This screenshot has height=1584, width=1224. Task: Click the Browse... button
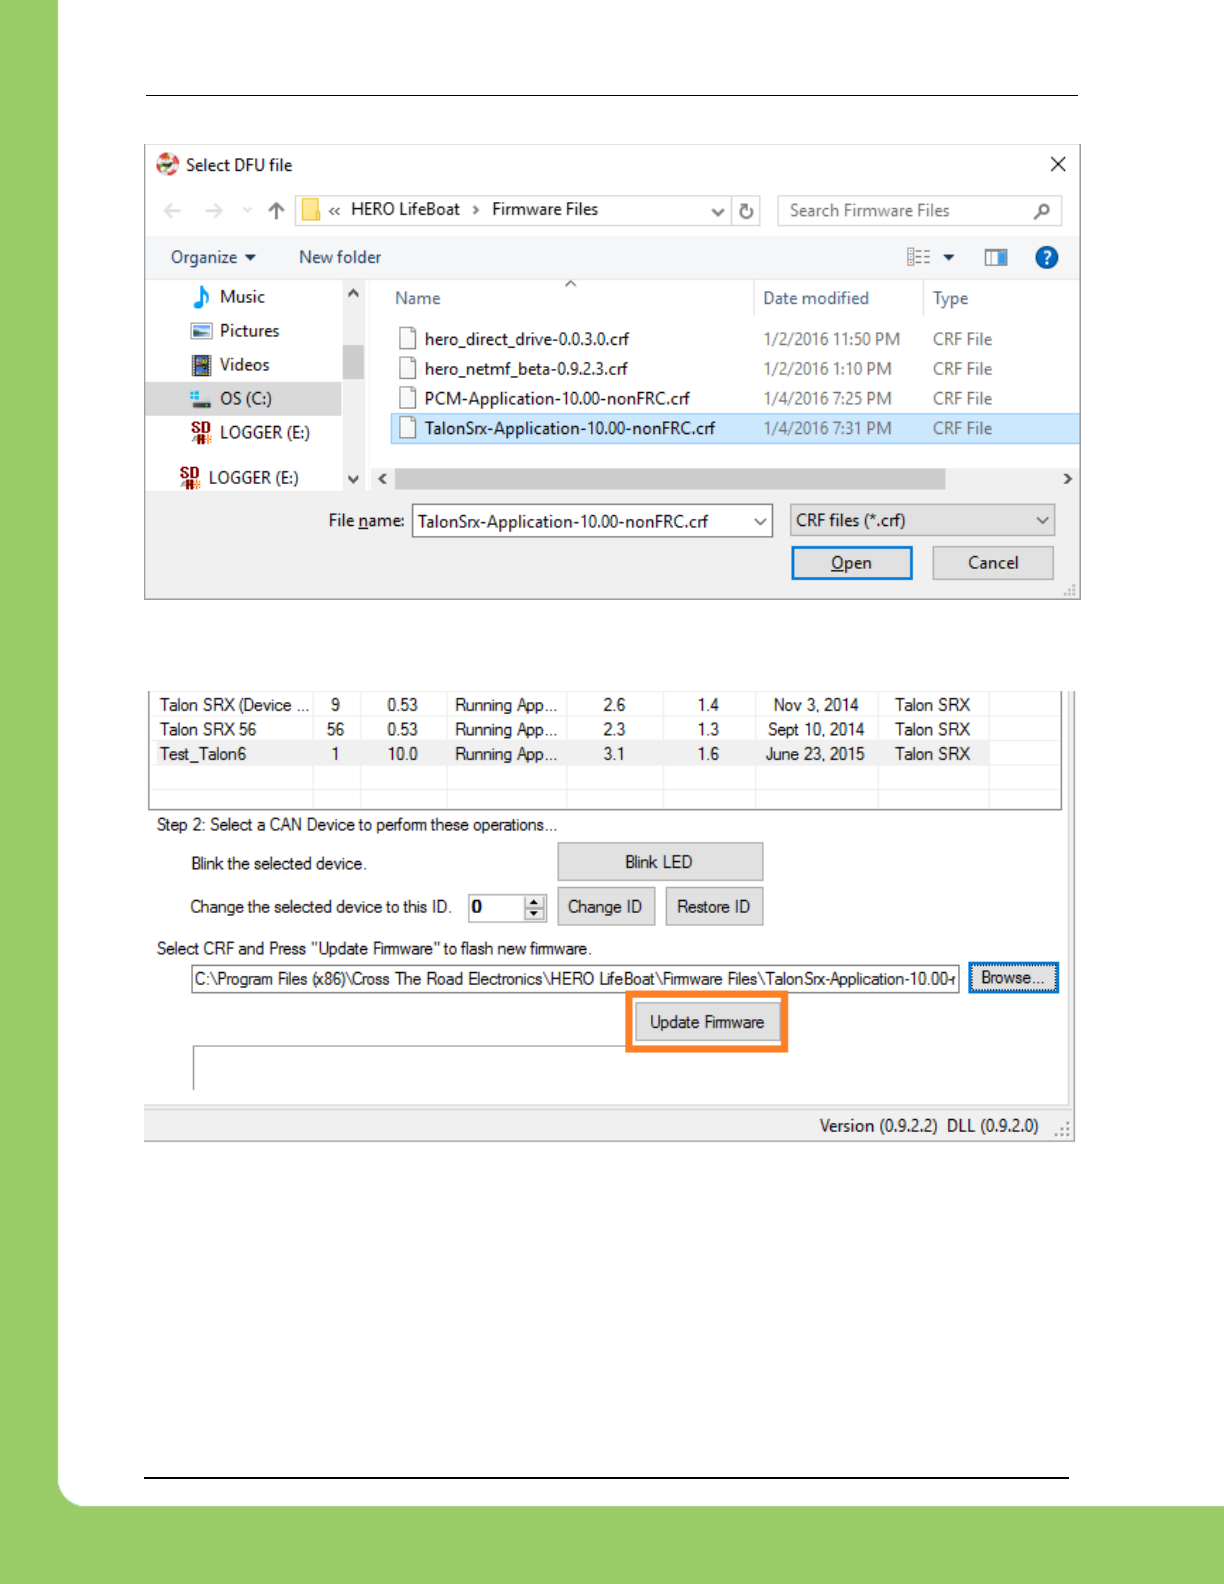1013,978
